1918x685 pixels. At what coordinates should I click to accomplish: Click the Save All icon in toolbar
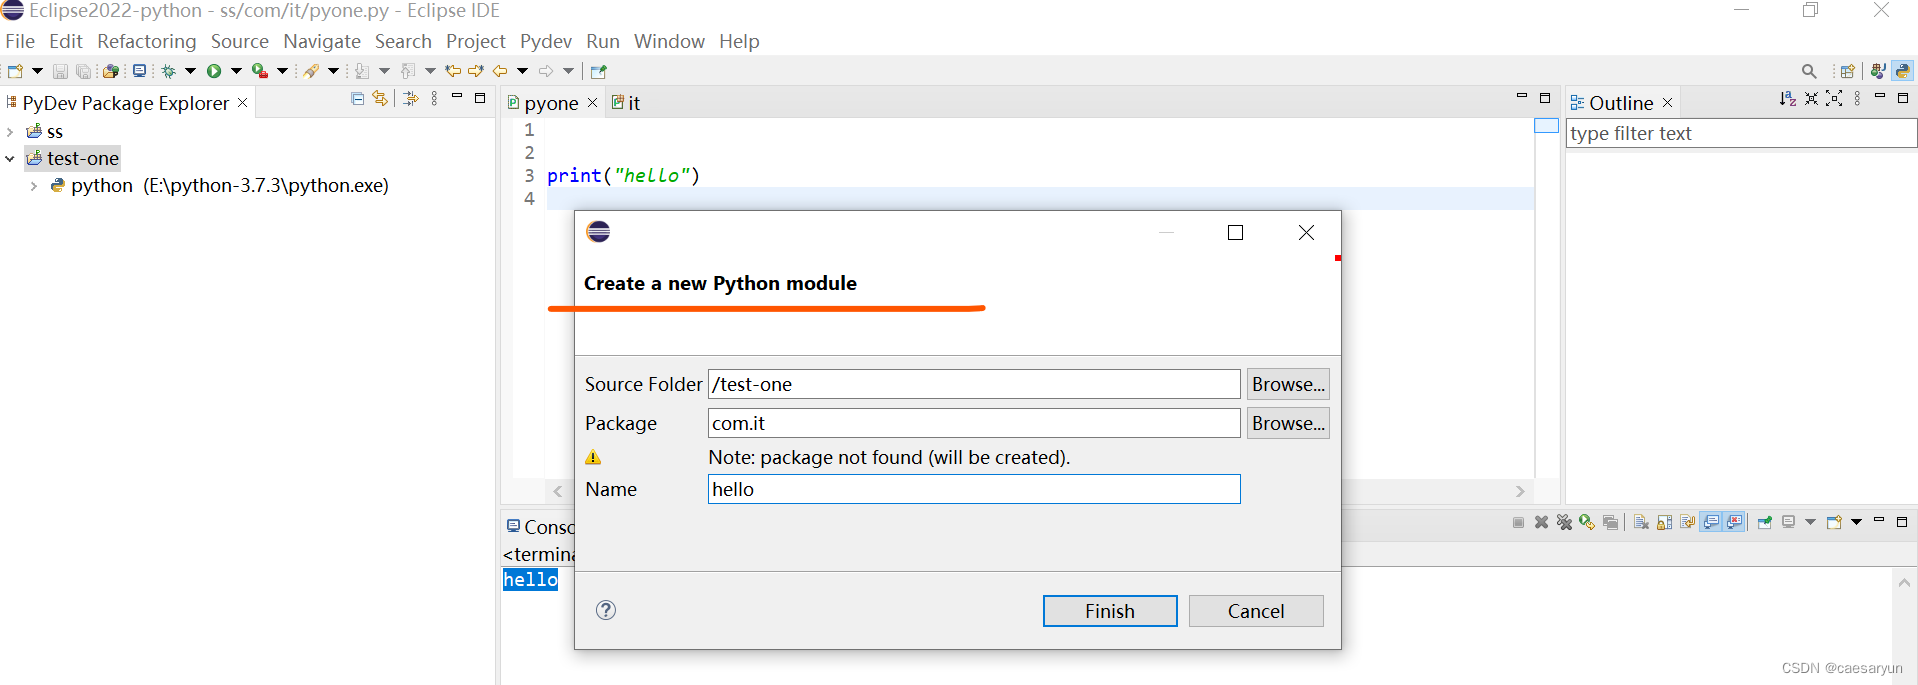84,71
